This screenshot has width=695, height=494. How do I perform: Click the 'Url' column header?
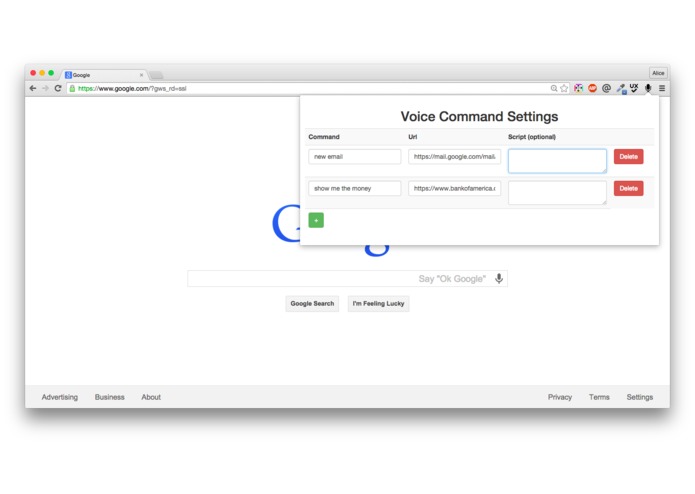pos(413,137)
